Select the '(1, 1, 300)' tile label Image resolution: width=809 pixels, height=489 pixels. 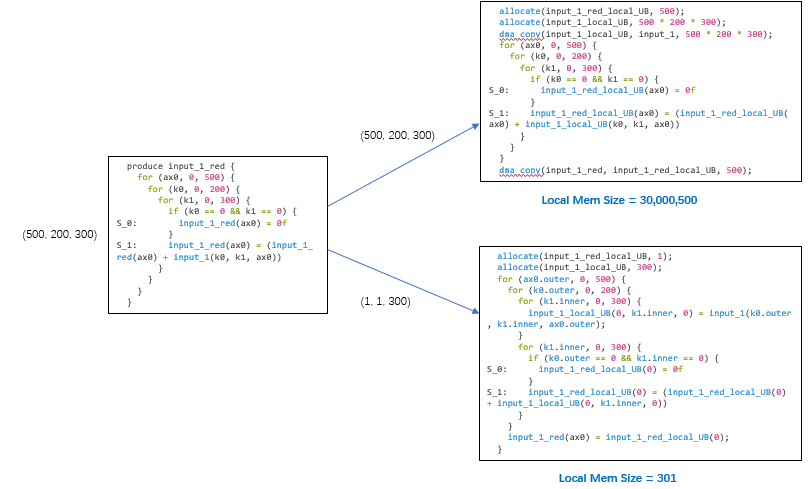coord(385,301)
